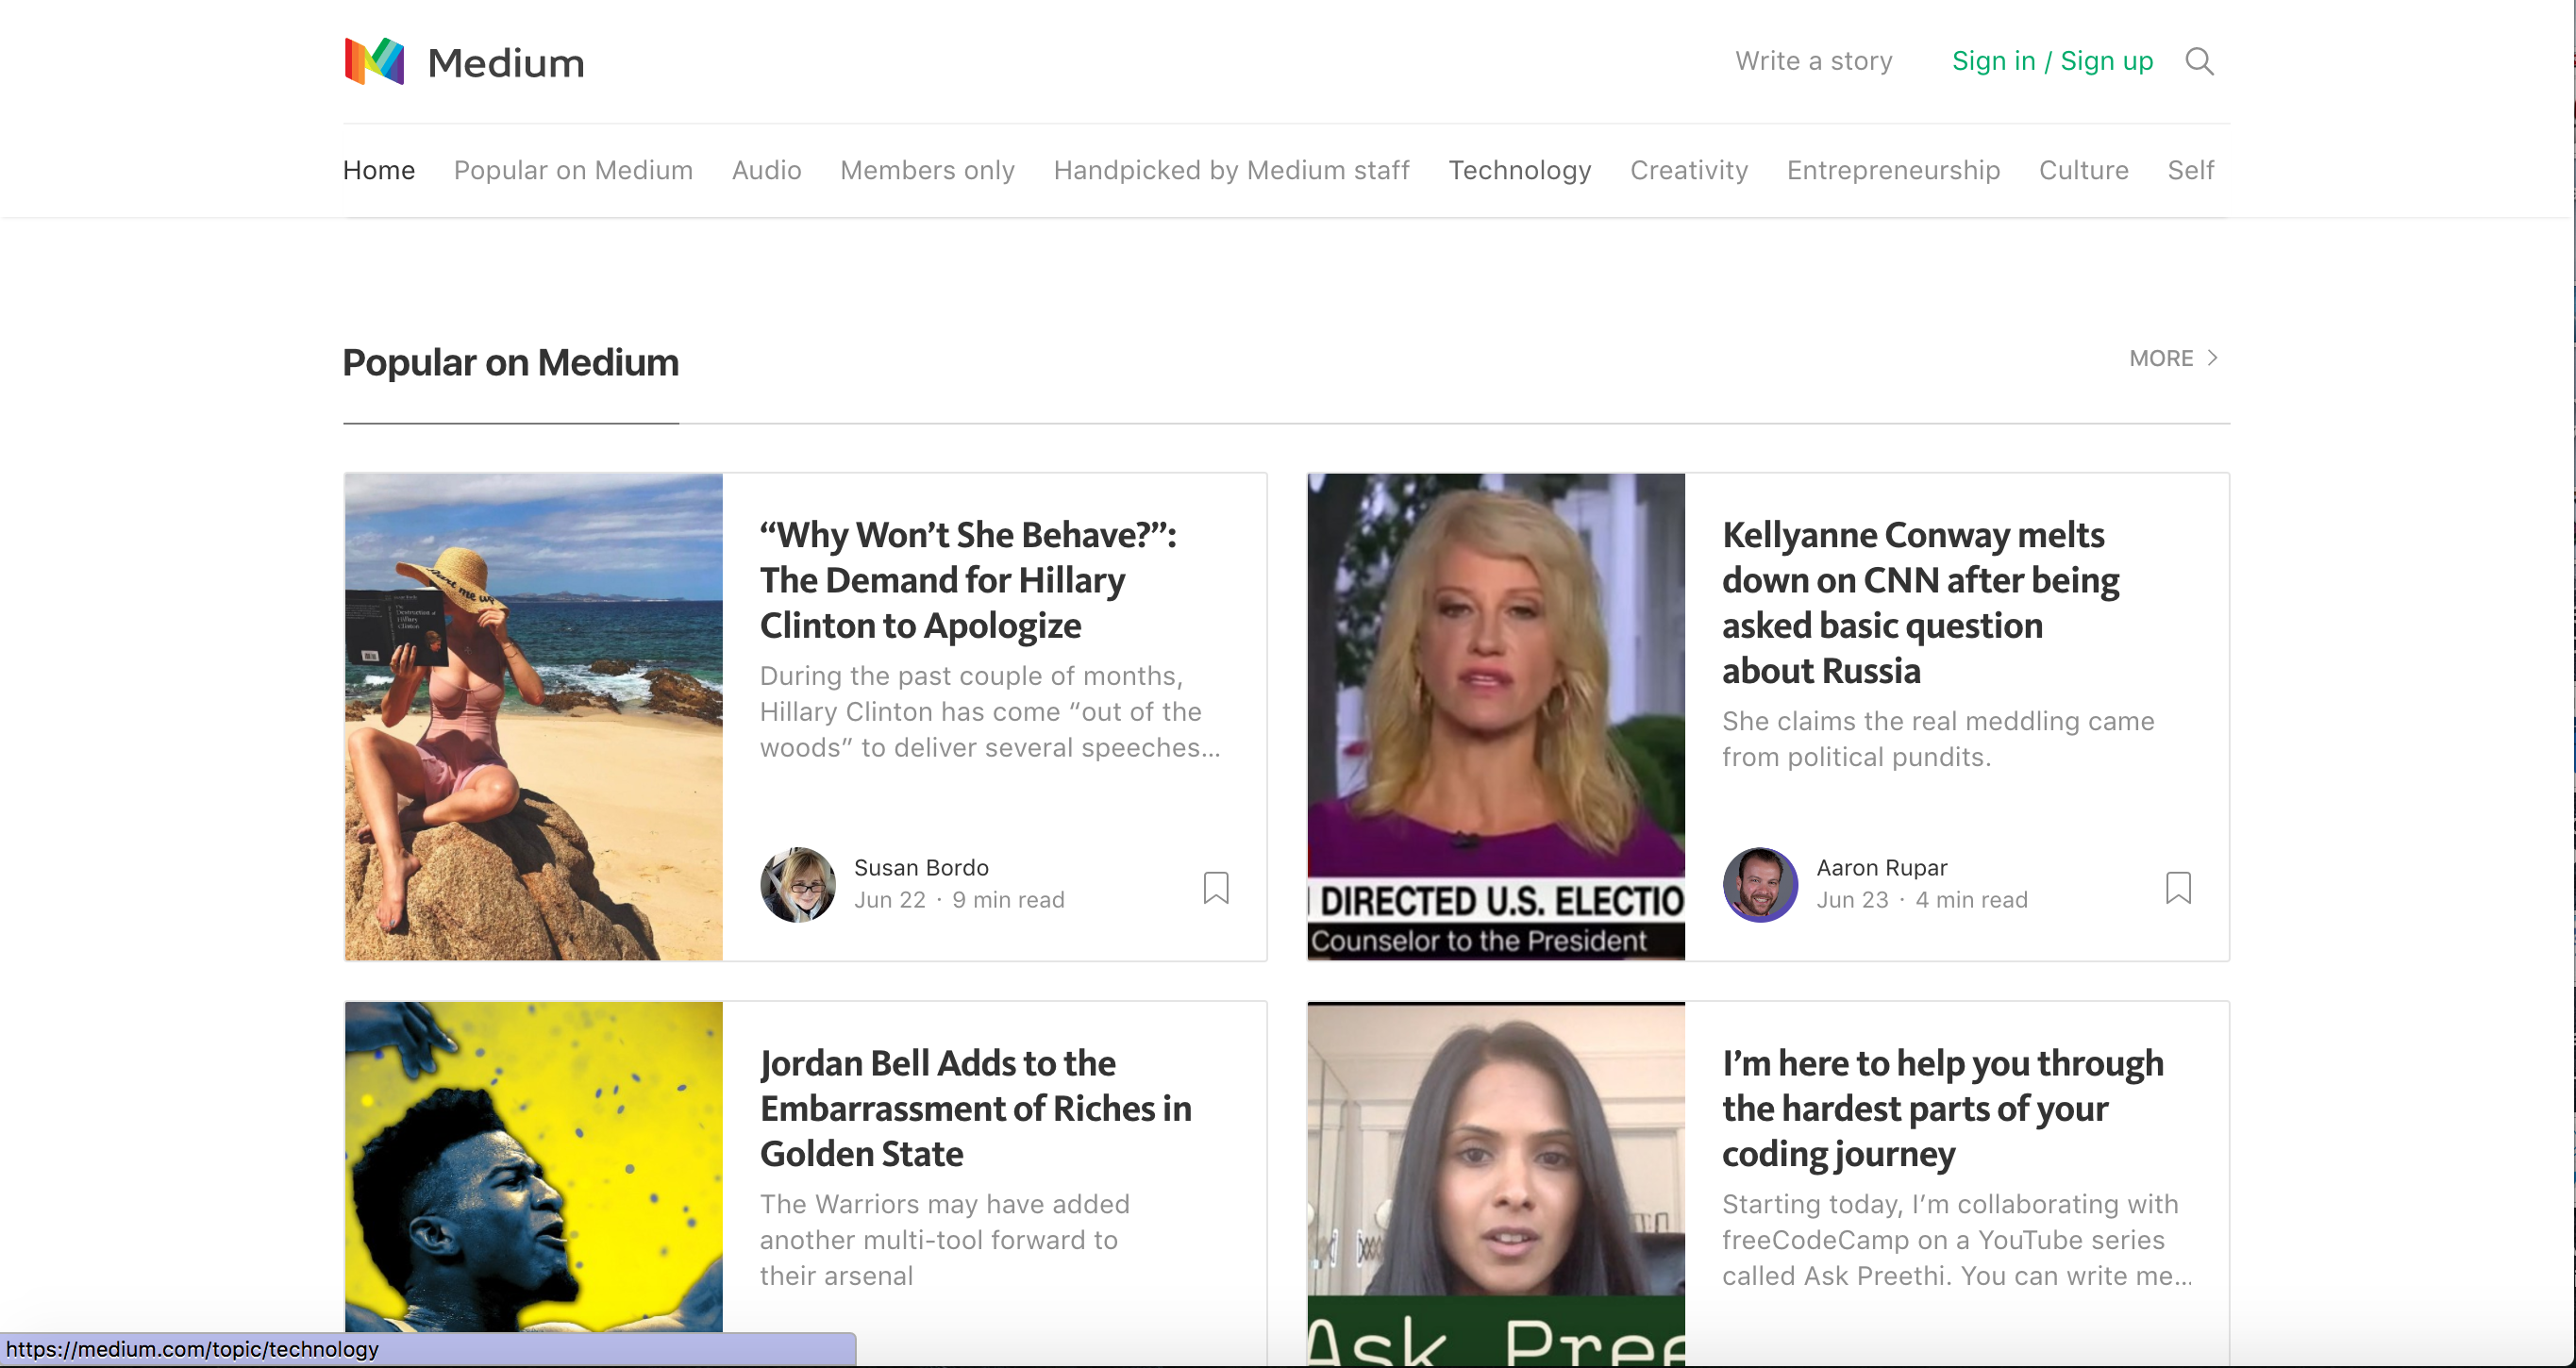Open search with the magnifier icon
2576x1368 pixels.
point(2199,62)
